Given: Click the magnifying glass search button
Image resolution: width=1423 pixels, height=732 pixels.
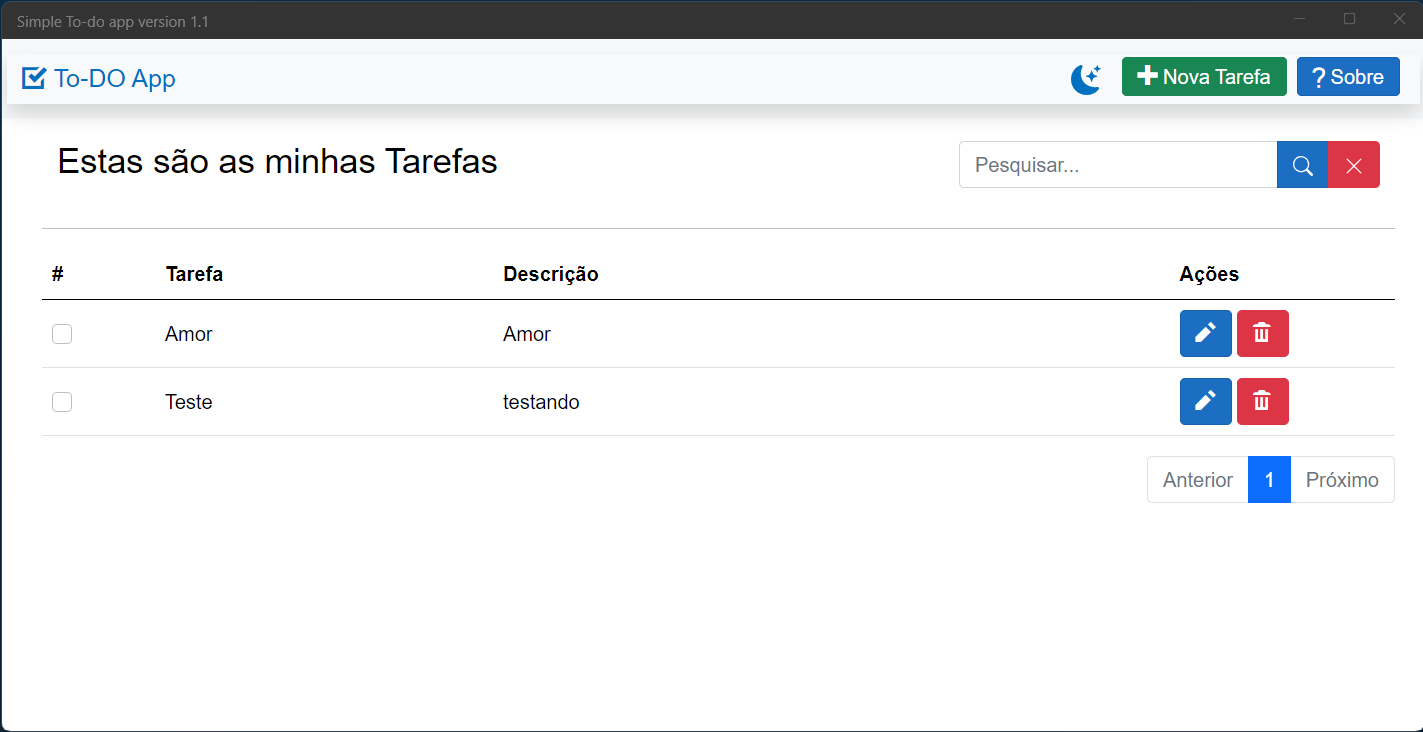Looking at the screenshot, I should tap(1302, 165).
